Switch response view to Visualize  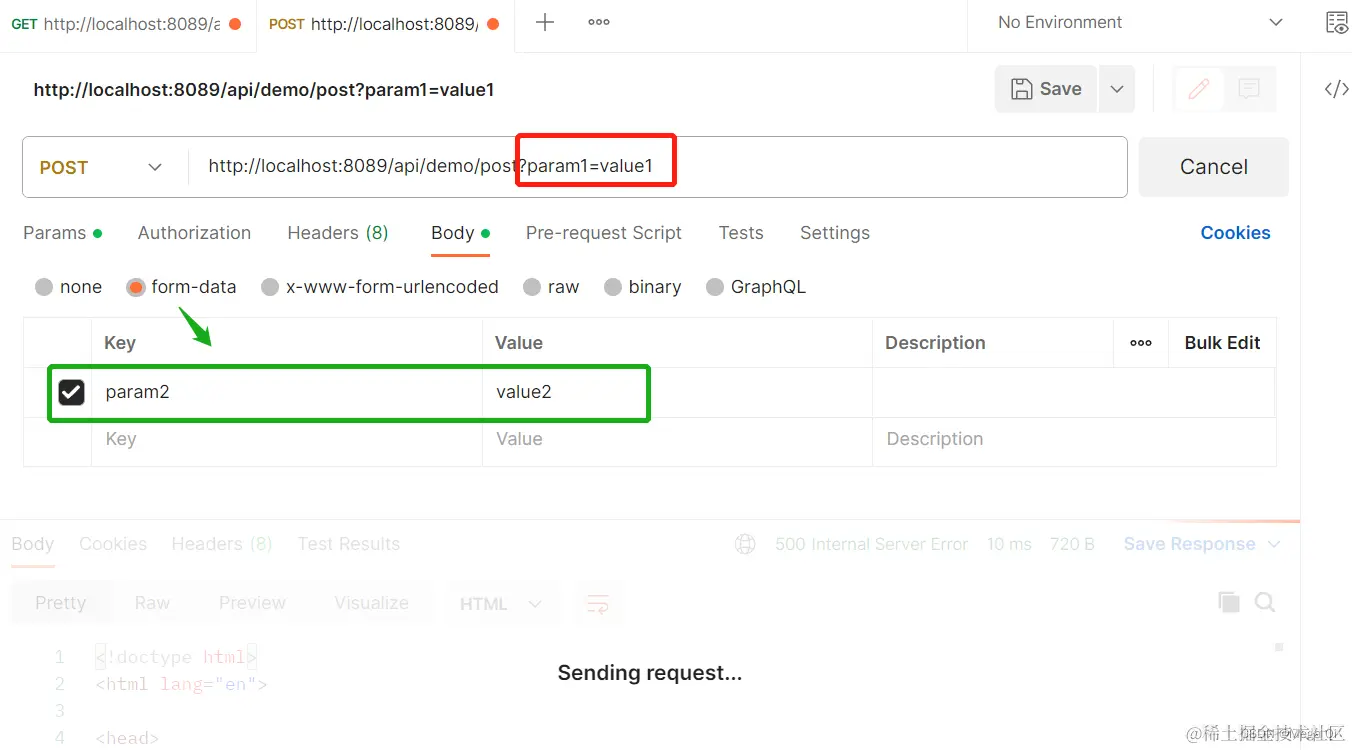coord(372,603)
